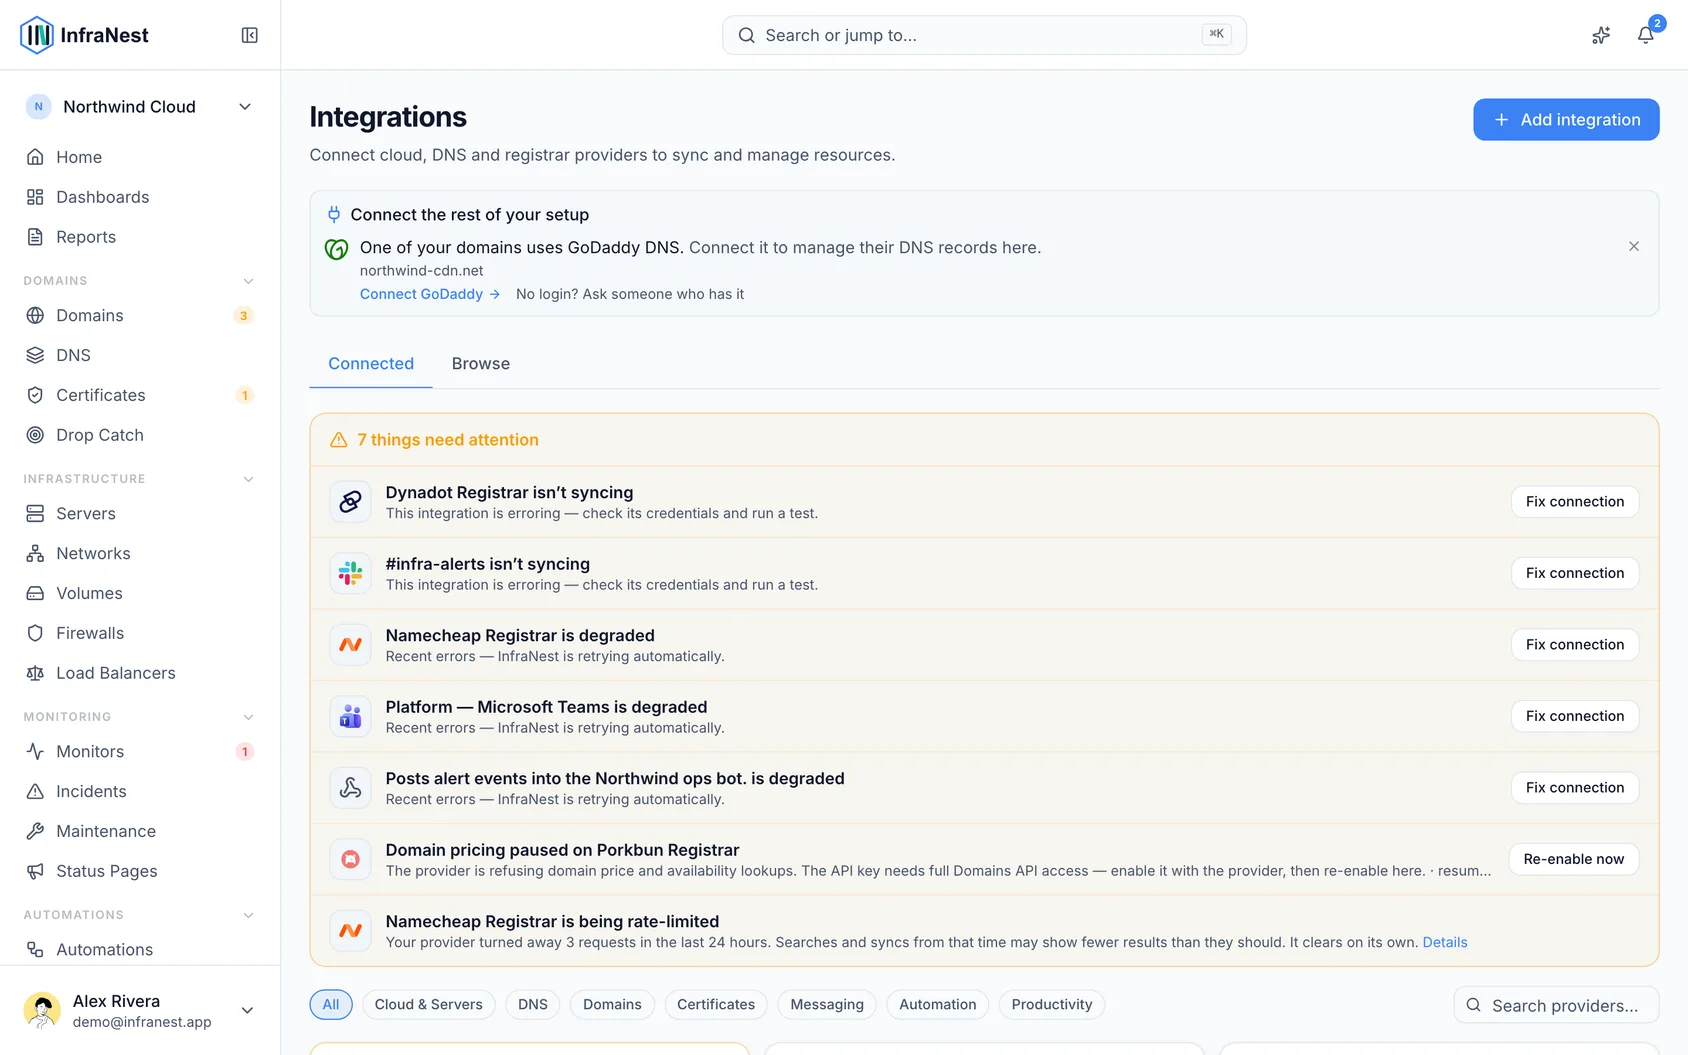Screen dimensions: 1688x1055
Task: Open DNS sidebar item
Action: 140,355
